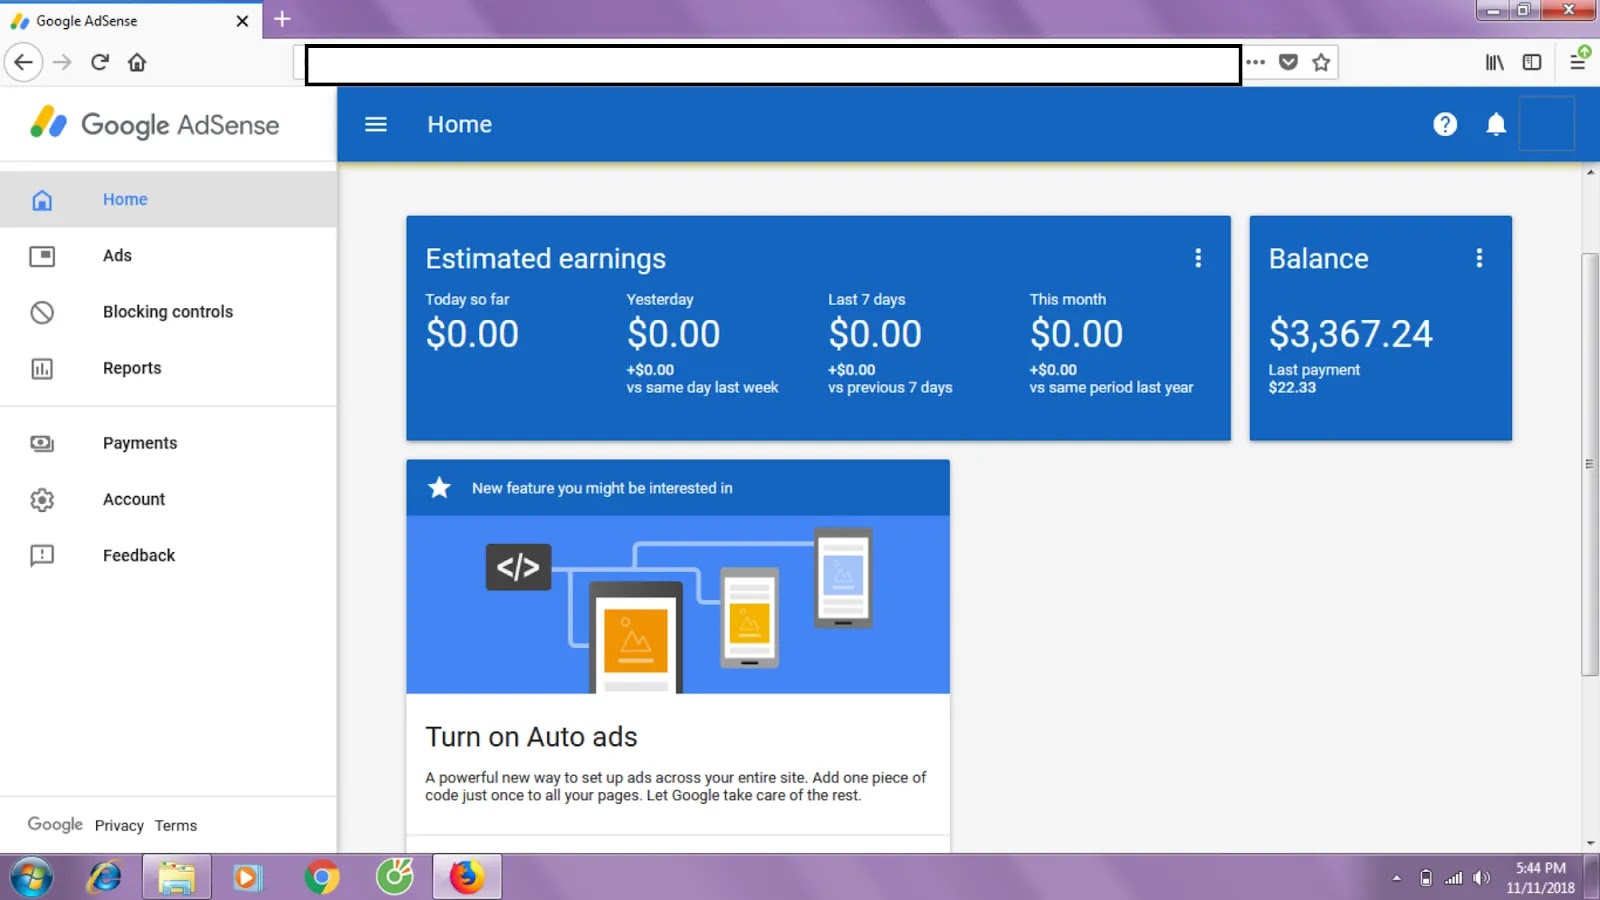Click the Reports chart icon
This screenshot has height=900, width=1600.
click(42, 368)
